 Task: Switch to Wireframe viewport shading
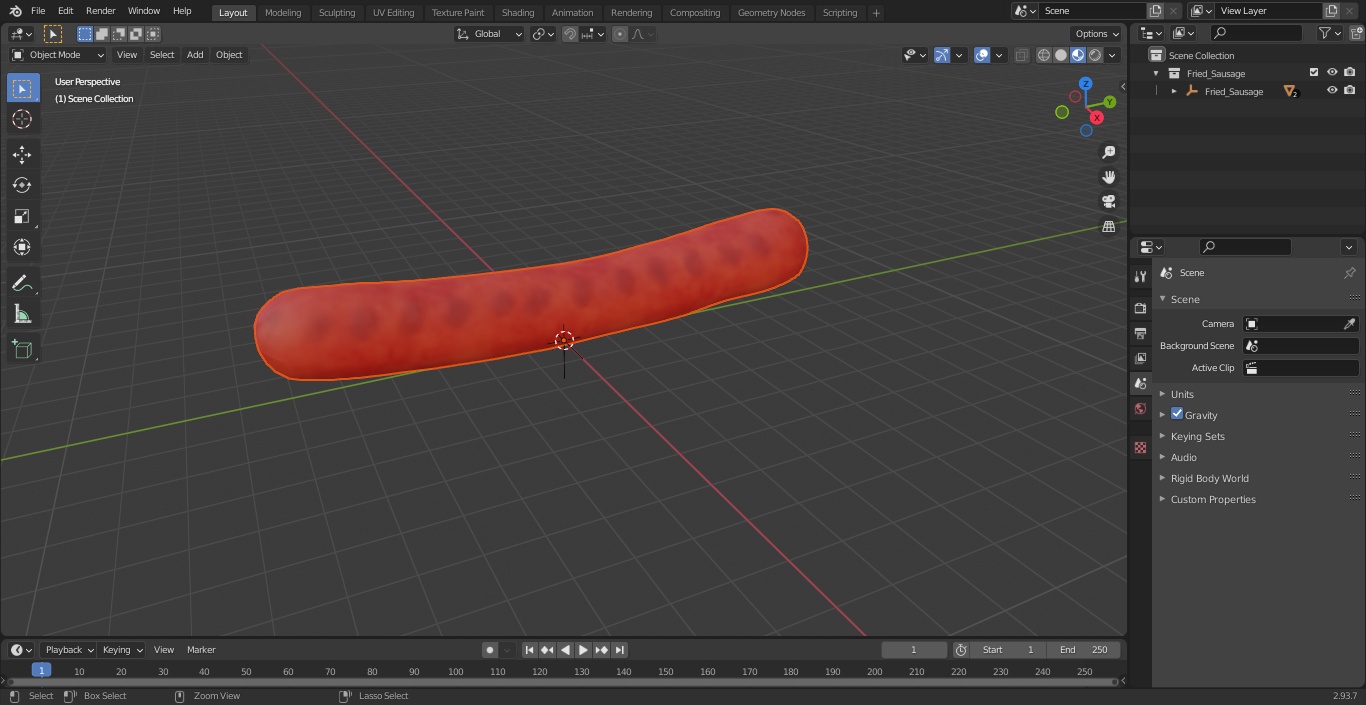[x=1044, y=55]
